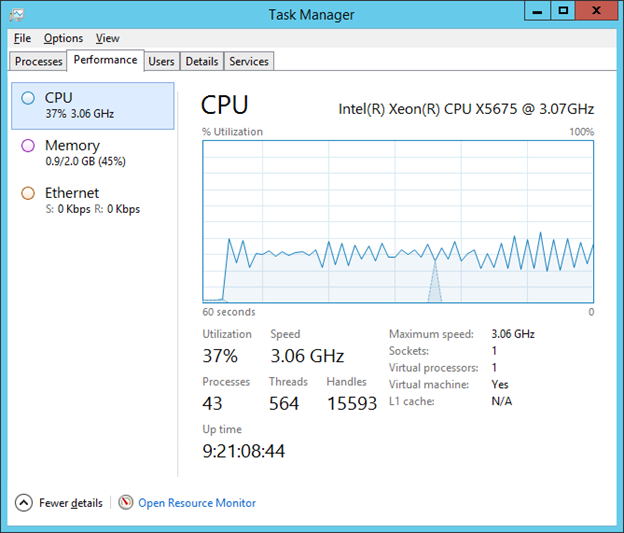Image resolution: width=624 pixels, height=533 pixels.
Task: Open the Options menu
Action: (63, 38)
